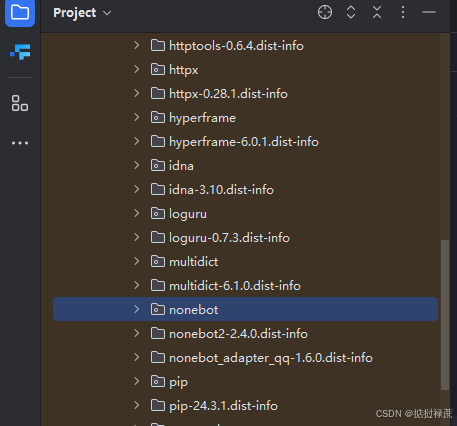Select the multidict package row
457x426 pixels.
pos(245,261)
